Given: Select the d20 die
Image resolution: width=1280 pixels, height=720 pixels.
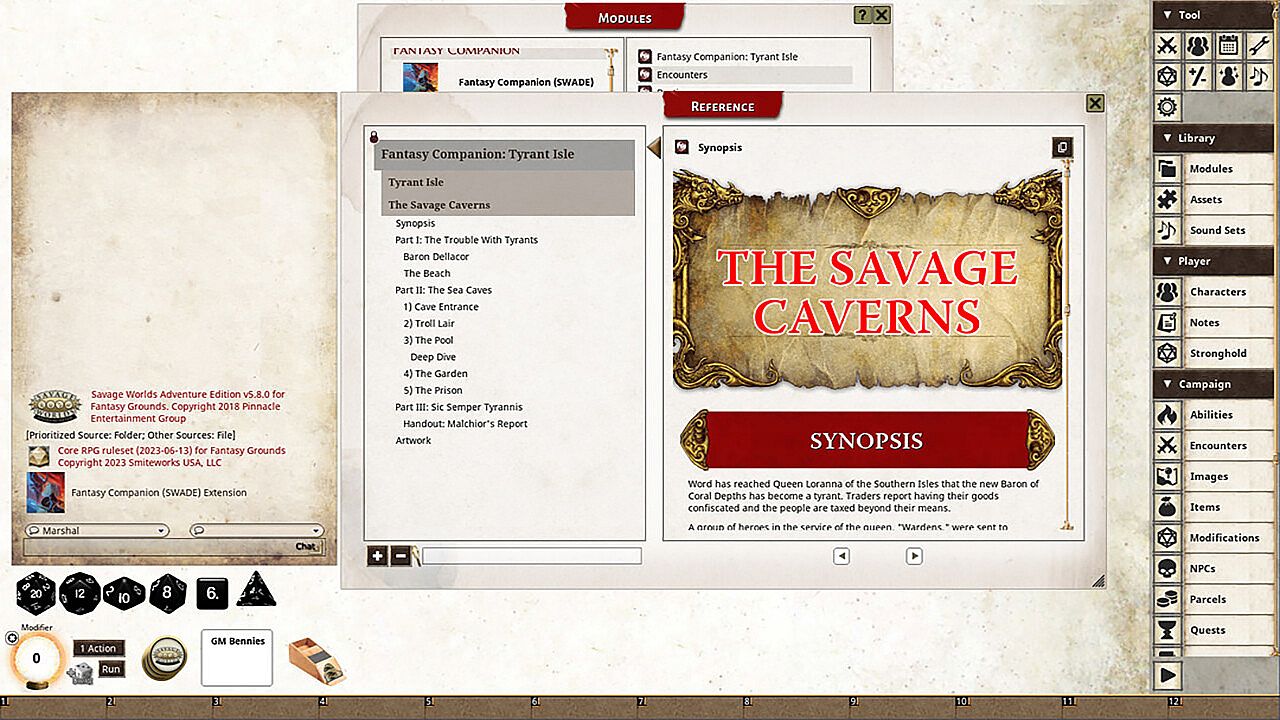Looking at the screenshot, I should click(x=36, y=592).
